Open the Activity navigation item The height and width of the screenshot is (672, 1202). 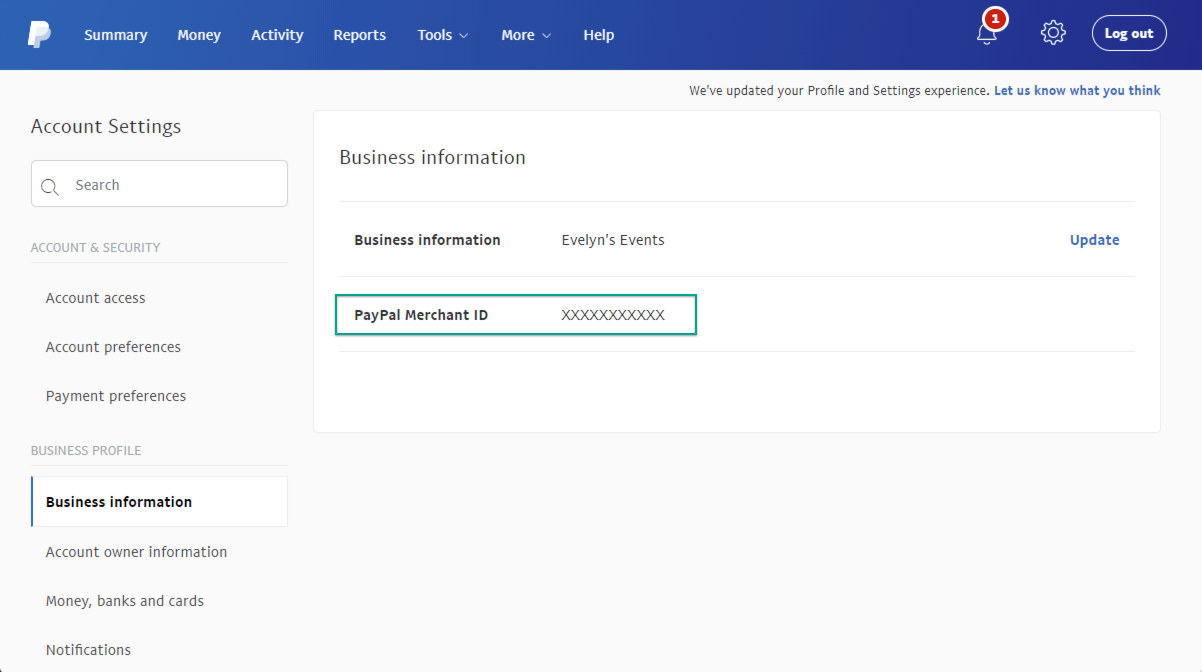tap(277, 34)
